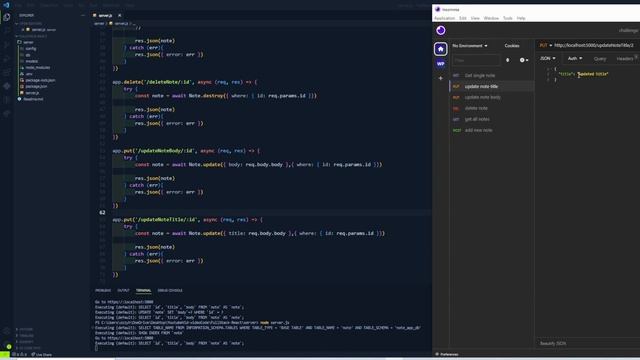640x360 pixels.
Task: Open the Explorer view in VS Code activity bar
Action: [x=7, y=17]
